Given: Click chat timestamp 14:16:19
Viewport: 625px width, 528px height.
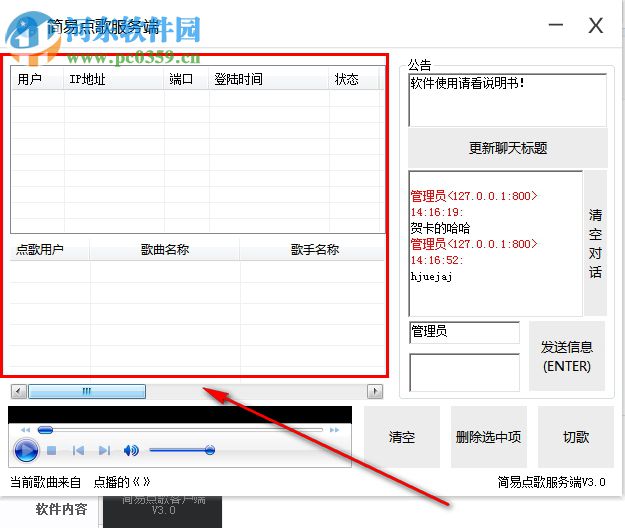Looking at the screenshot, I should tap(436, 212).
